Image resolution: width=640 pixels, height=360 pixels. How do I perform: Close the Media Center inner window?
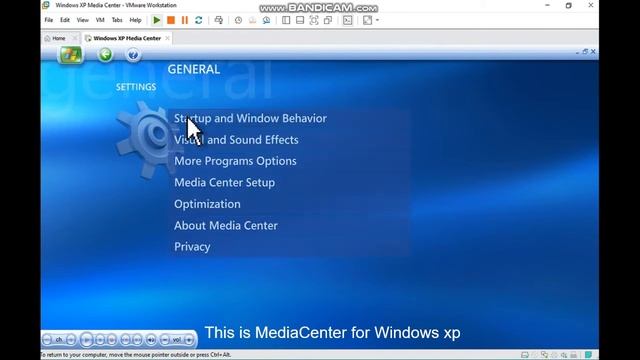point(593,51)
